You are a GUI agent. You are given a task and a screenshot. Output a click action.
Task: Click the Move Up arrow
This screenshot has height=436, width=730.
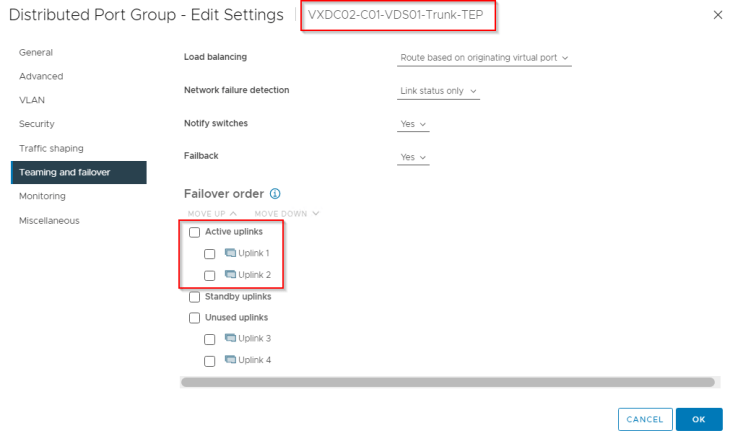(x=233, y=214)
